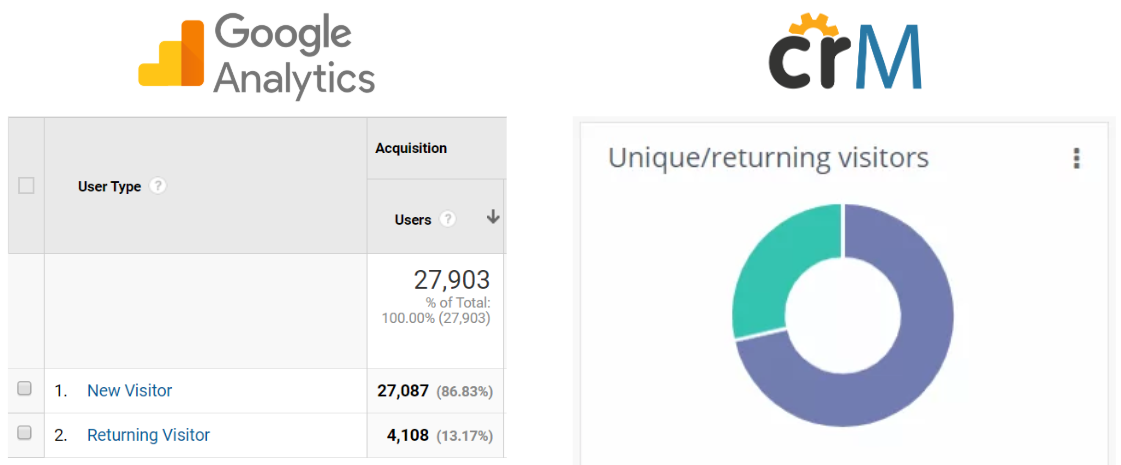Click the Users help question mark icon
This screenshot has width=1121, height=465.
tap(448, 220)
